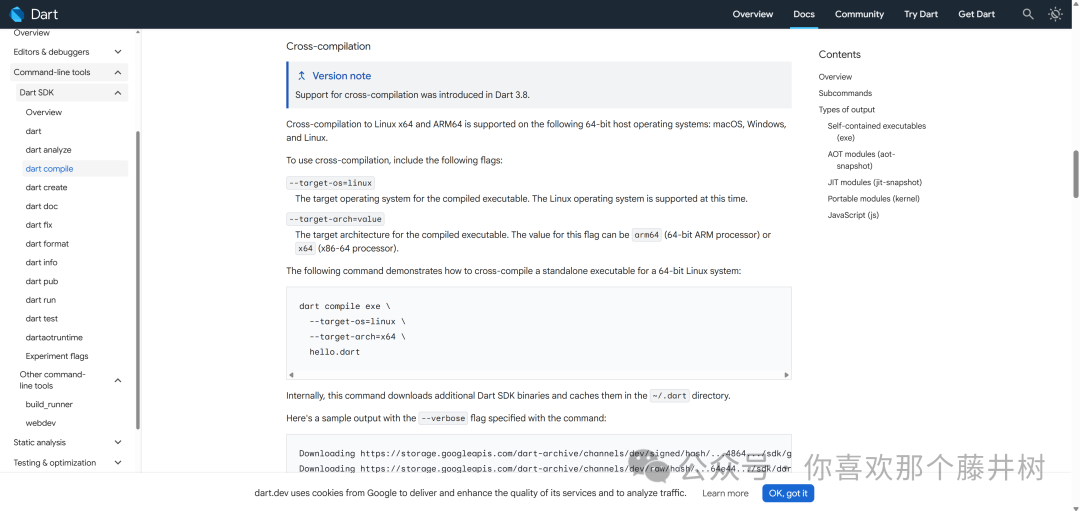Open the Overview top navigation item
Viewport: 1080px width, 511px height.
(x=752, y=14)
